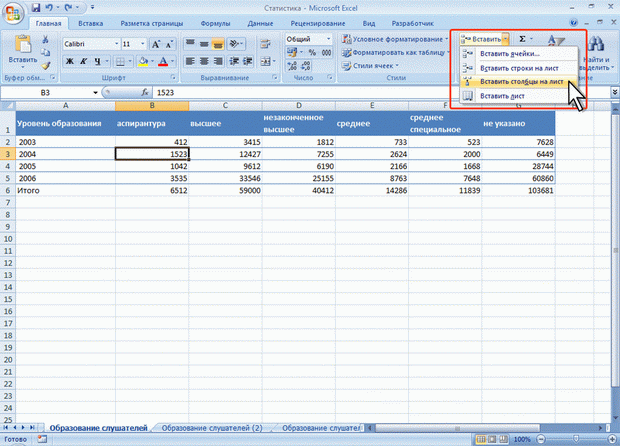Increase the indent
The width and height of the screenshot is (620, 446).
[248, 61]
